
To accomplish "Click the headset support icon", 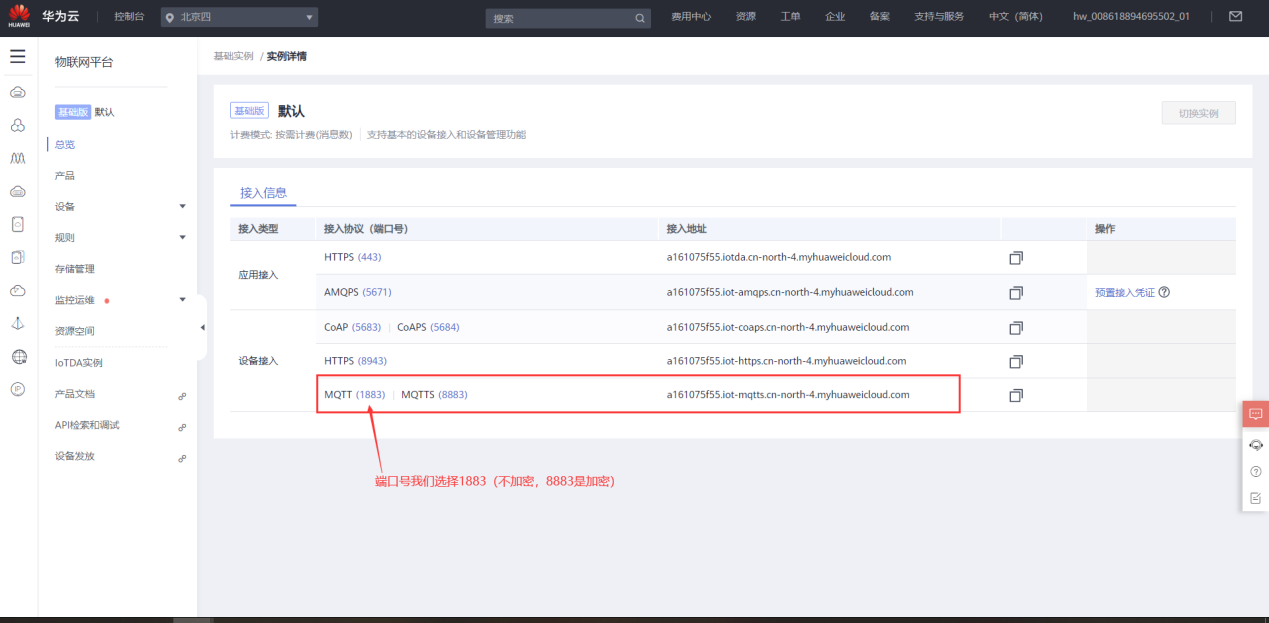I will pyautogui.click(x=1256, y=445).
